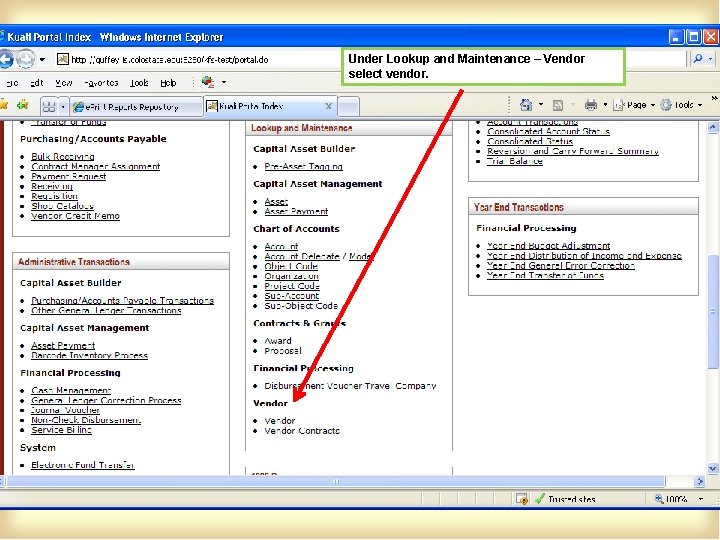This screenshot has width=720, height=540.
Task: Open the recent pages dropdown arrow
Action: [42, 60]
